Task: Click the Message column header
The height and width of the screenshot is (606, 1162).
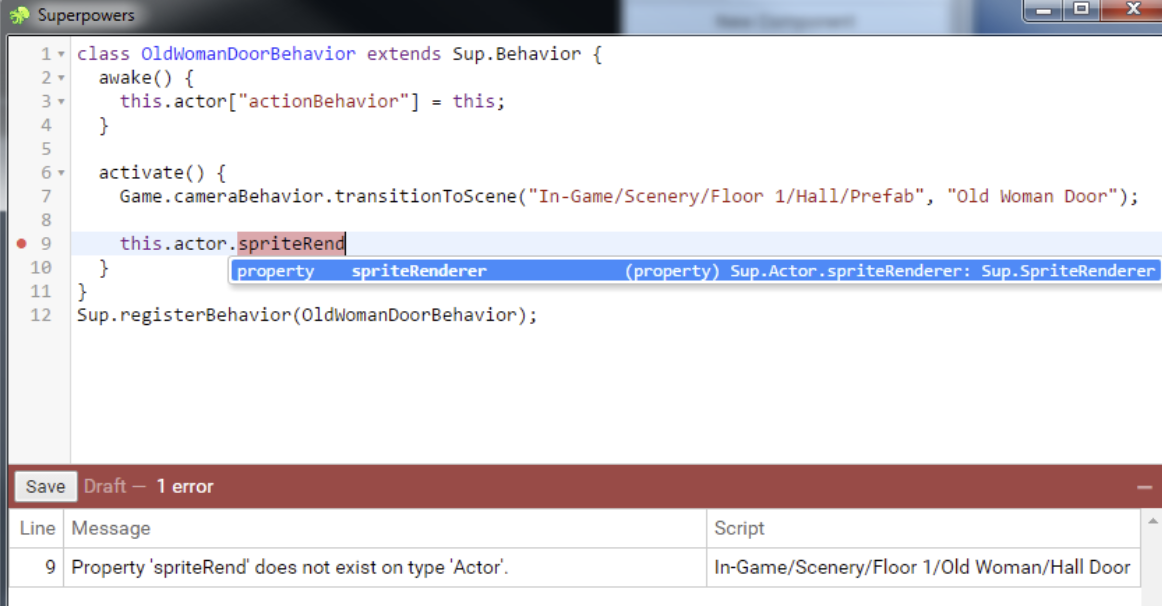Action: click(111, 528)
